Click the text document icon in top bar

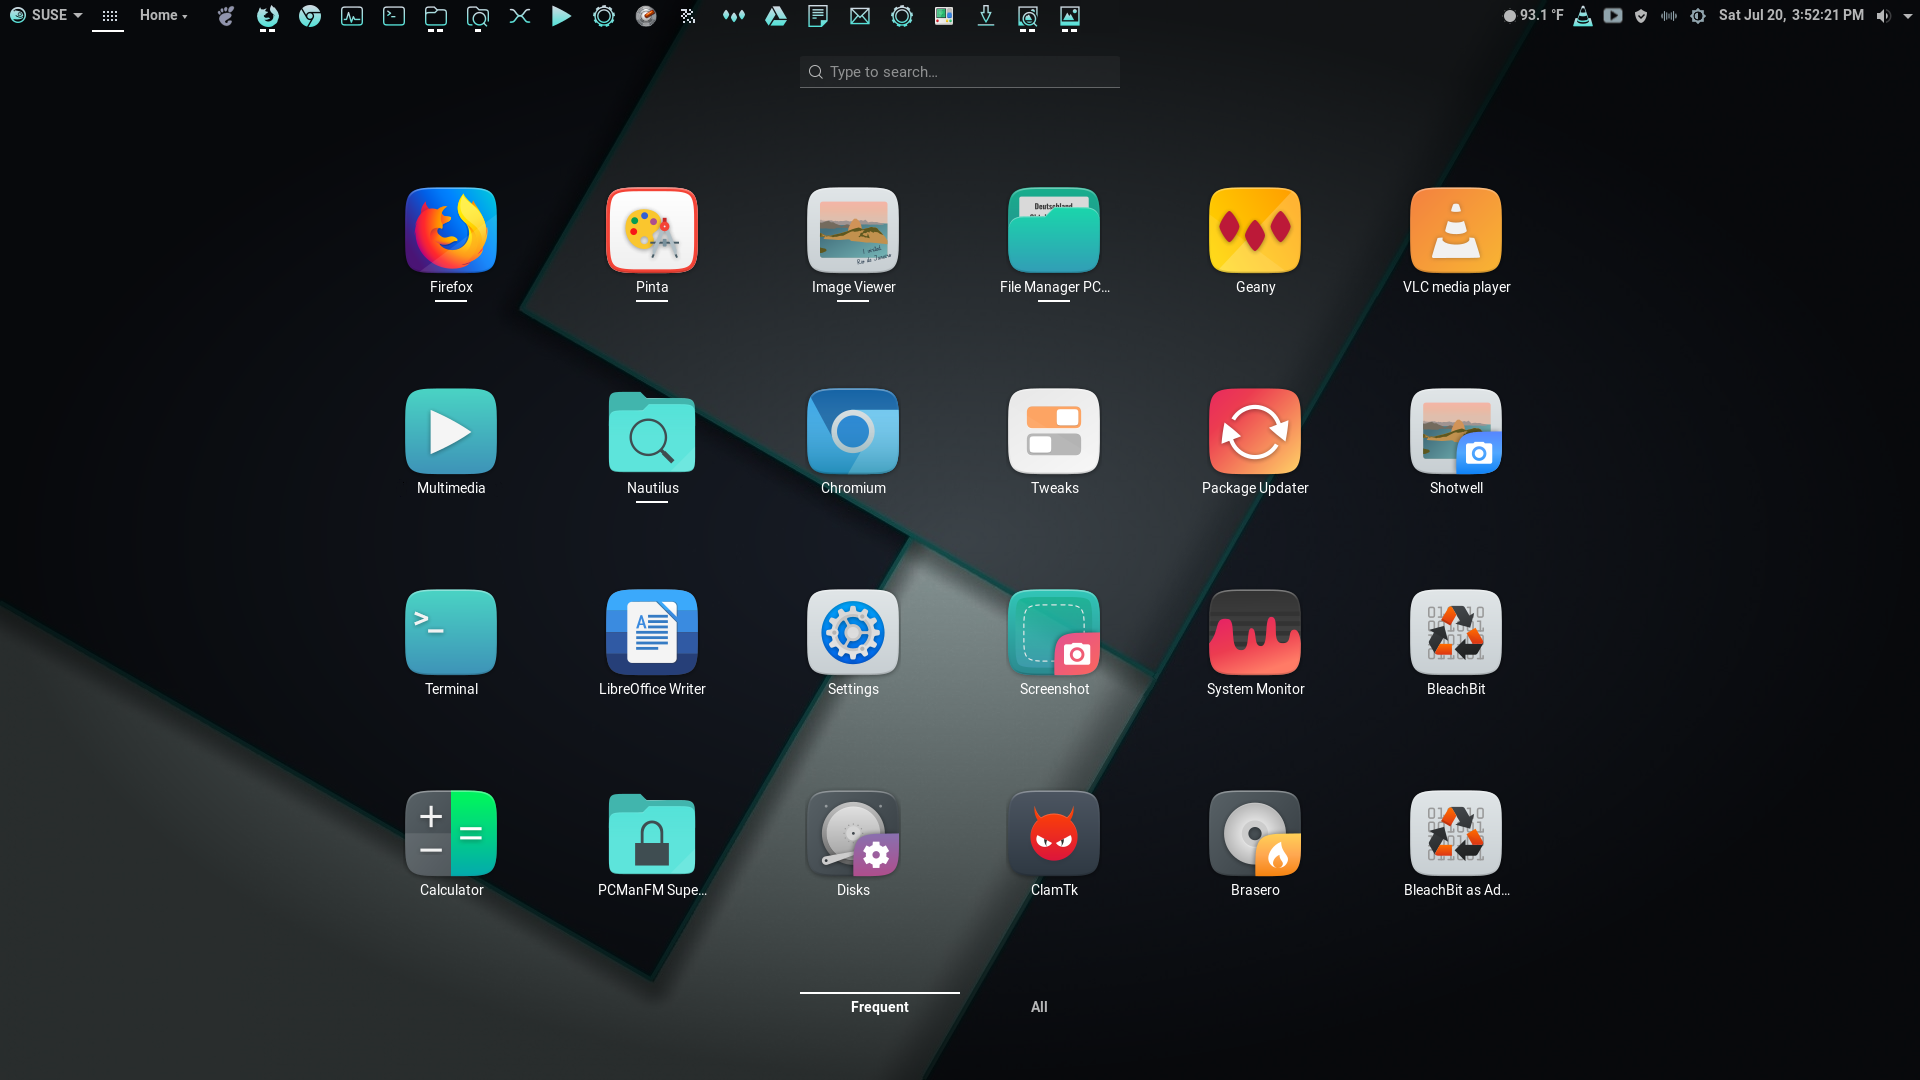pos(818,16)
